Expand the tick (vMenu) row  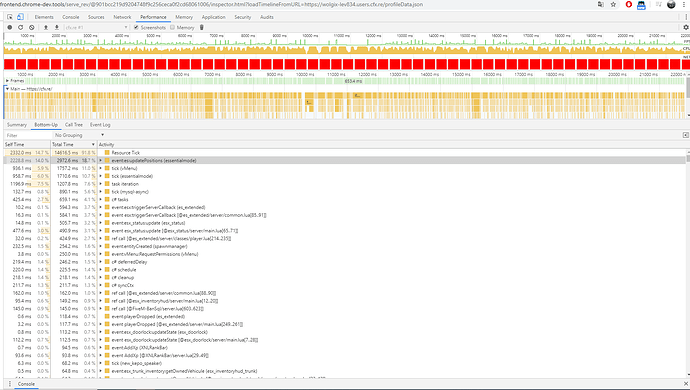101,168
